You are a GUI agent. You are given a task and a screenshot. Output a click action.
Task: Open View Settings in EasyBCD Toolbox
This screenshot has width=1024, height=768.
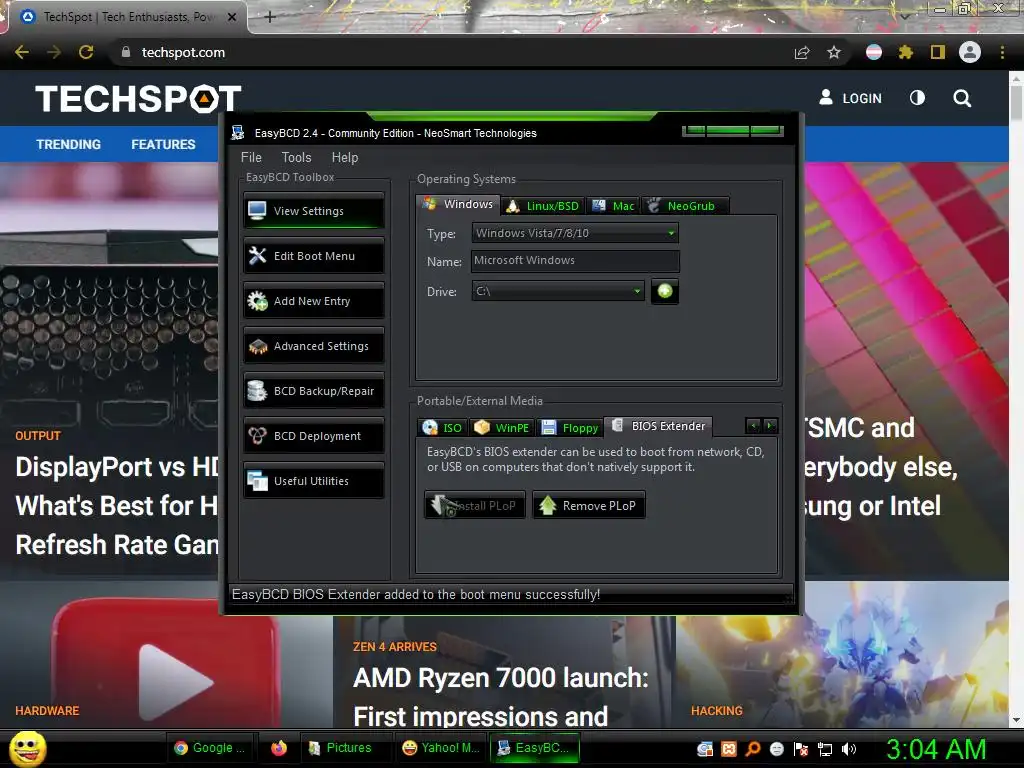(314, 211)
